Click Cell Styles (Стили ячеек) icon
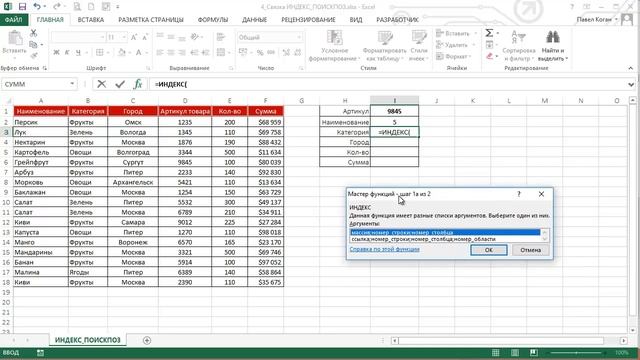This screenshot has height=360, width=640. [419, 45]
